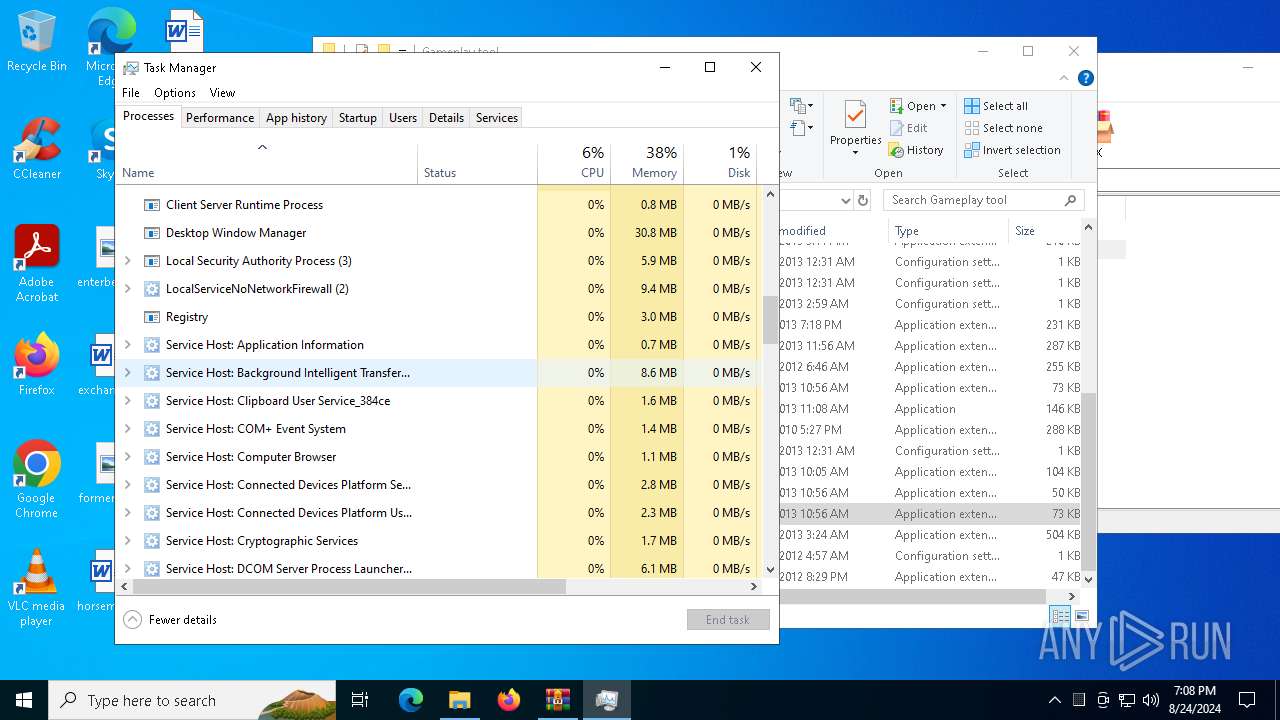Switch Explorer to large icons view
1280x720 pixels.
pos(1081,616)
